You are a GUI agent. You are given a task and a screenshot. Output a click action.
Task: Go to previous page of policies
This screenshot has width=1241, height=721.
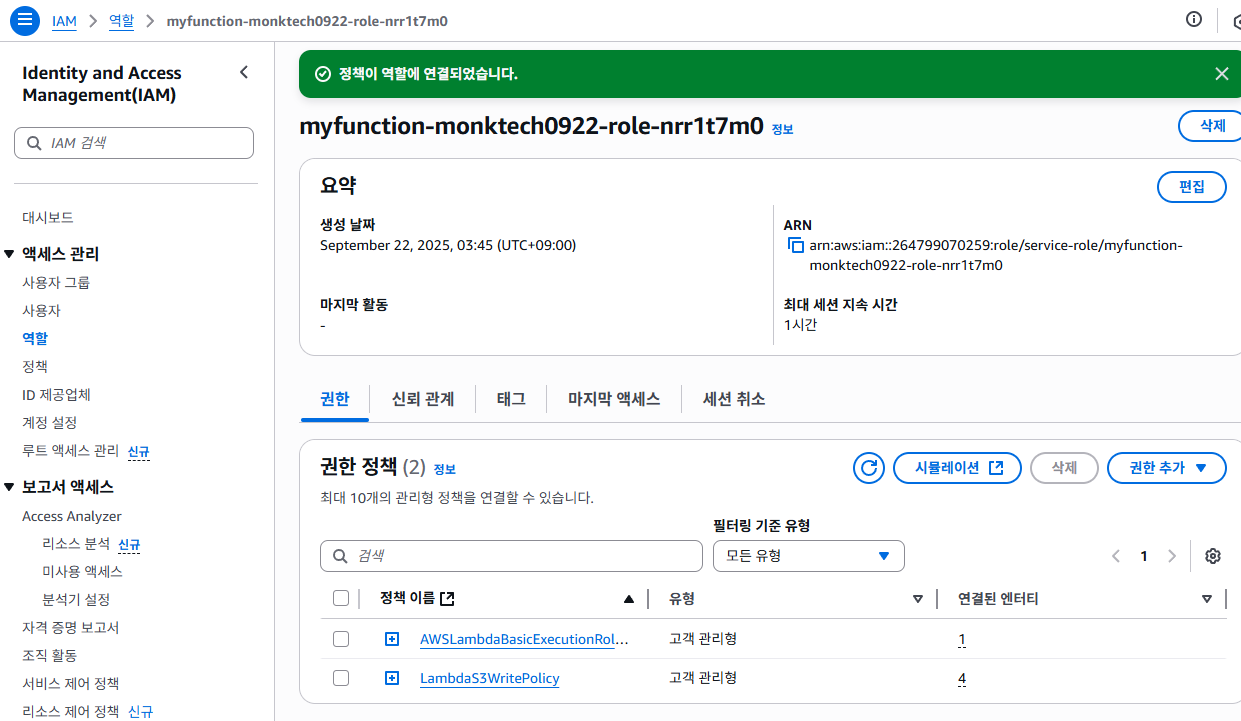pos(1116,556)
